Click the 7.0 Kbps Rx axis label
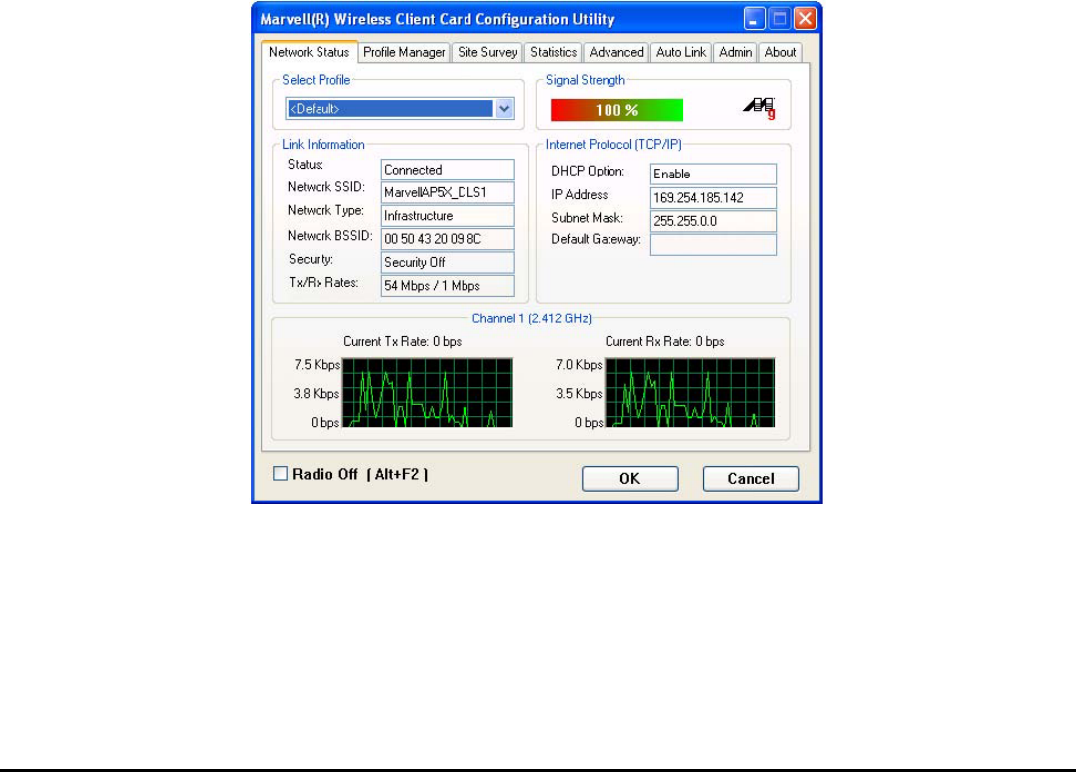The height and width of the screenshot is (772, 1076). point(579,364)
